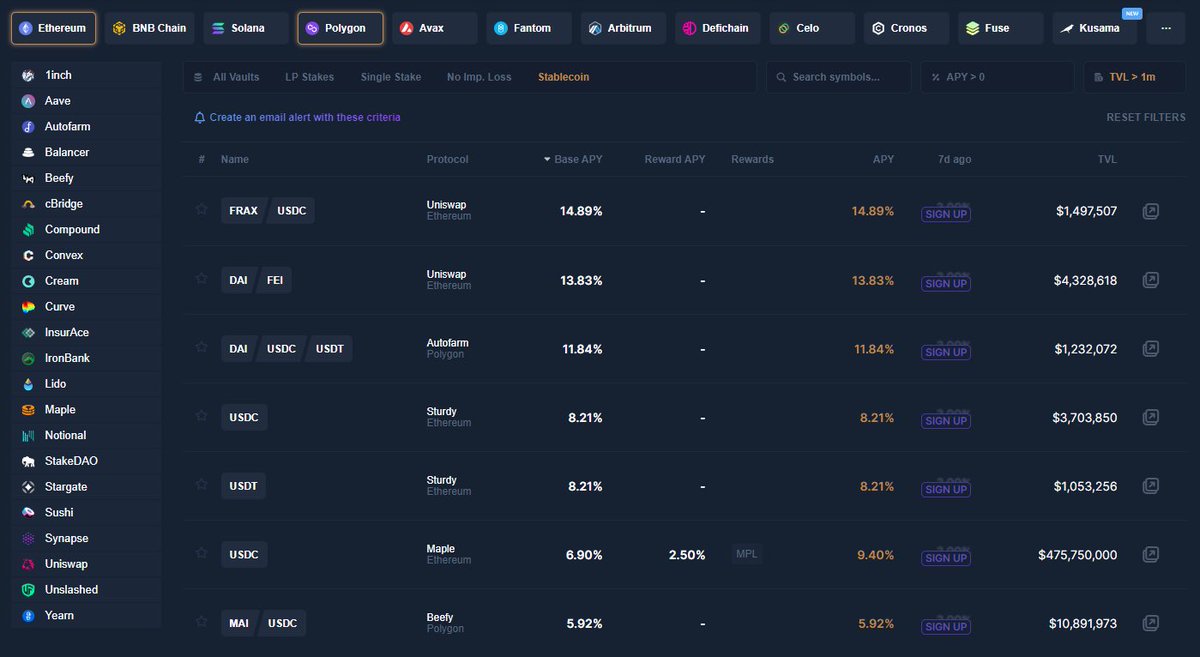Star the Beefy MAI USDC vault
Image resolution: width=1200 pixels, height=657 pixels.
point(201,621)
